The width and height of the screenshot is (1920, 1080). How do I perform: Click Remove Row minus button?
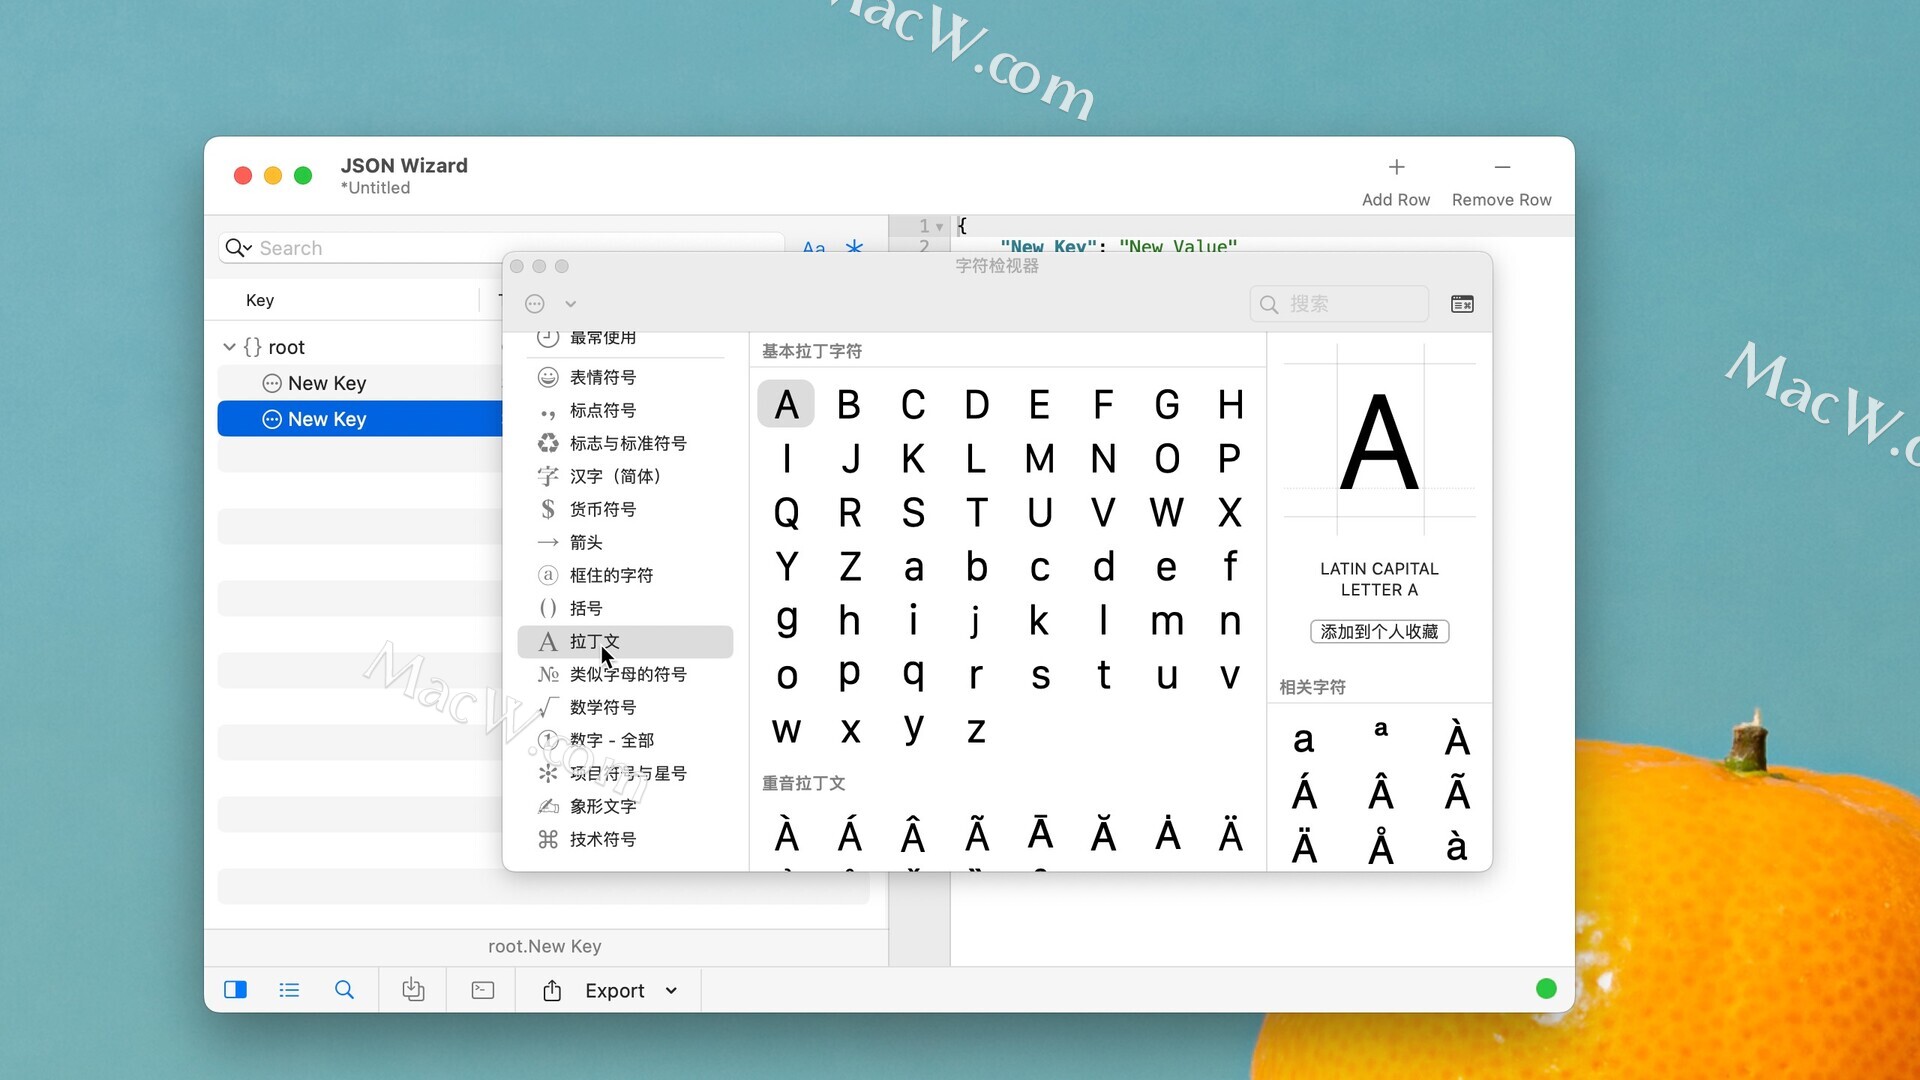[1501, 168]
